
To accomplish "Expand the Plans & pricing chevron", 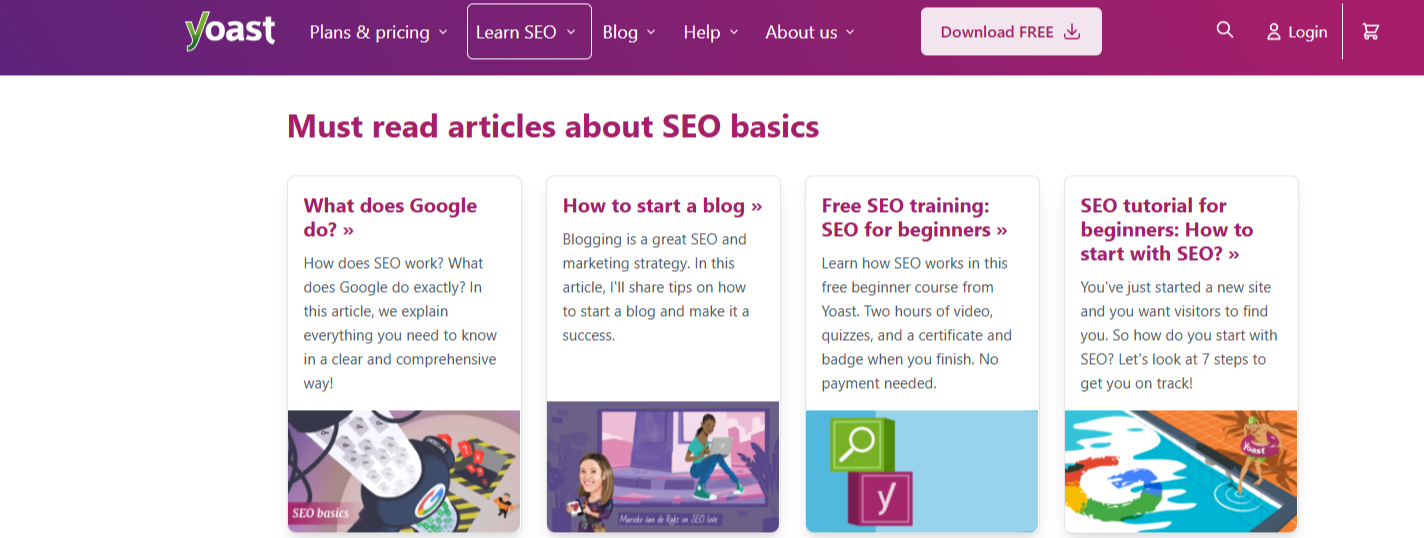I will pos(443,32).
